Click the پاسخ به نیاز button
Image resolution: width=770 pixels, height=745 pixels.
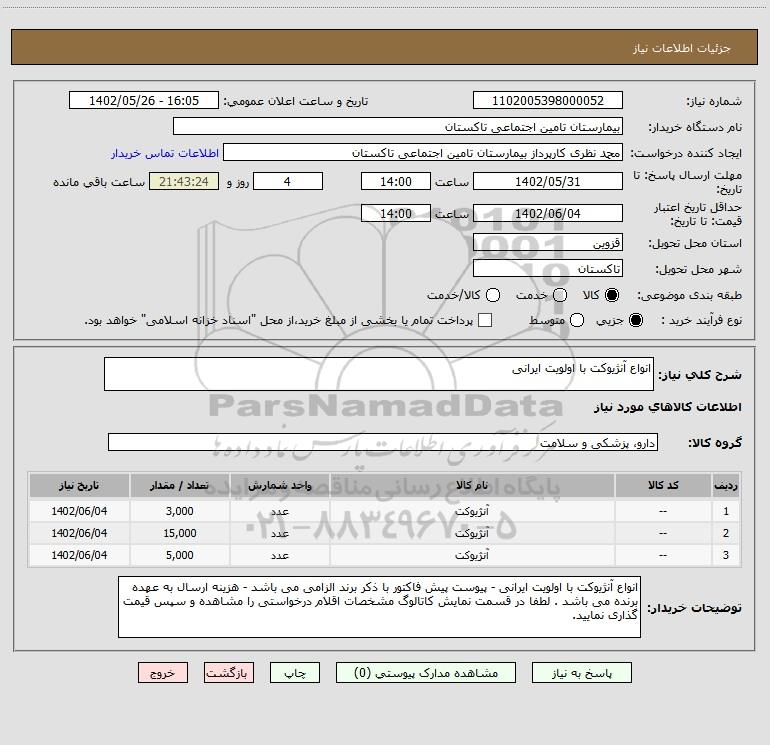[x=581, y=673]
